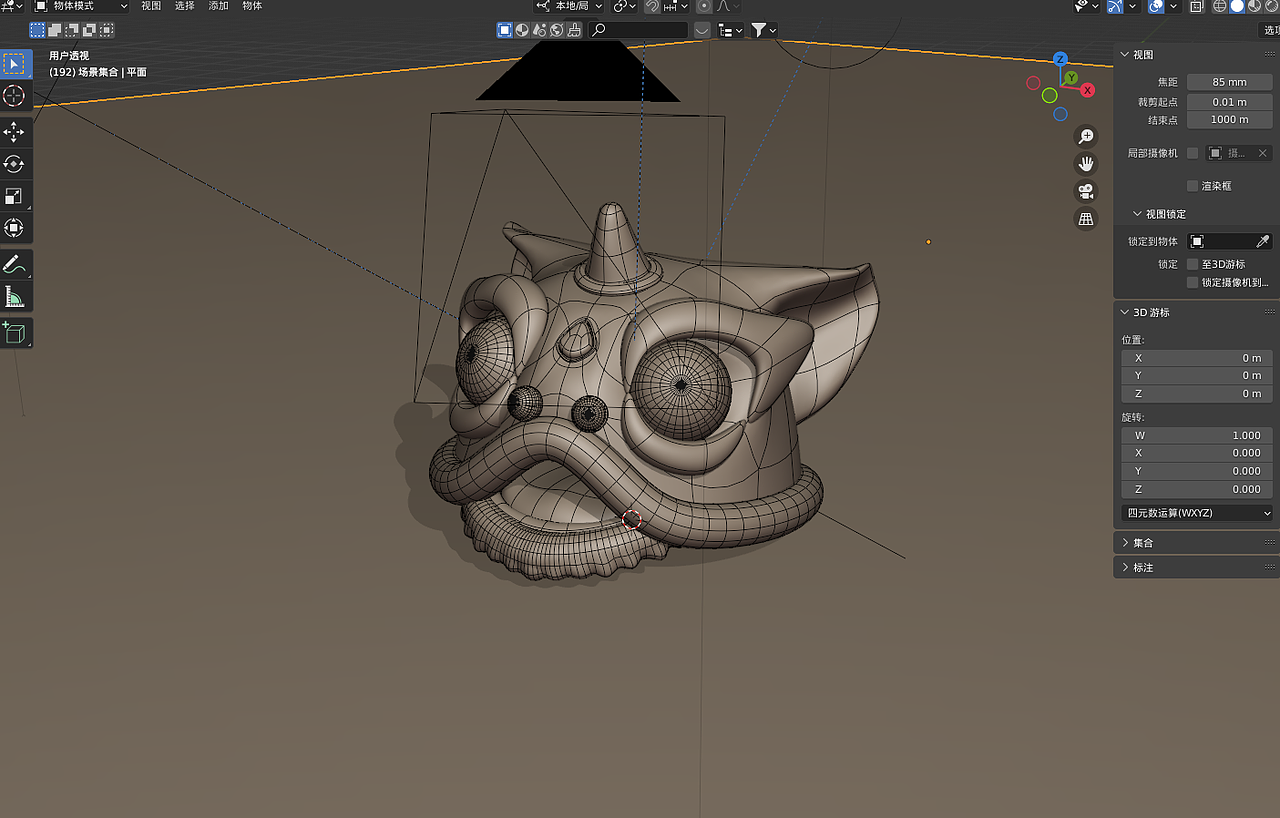Collapse the 3D 游标 panel
The image size is (1280, 818).
coord(1125,312)
